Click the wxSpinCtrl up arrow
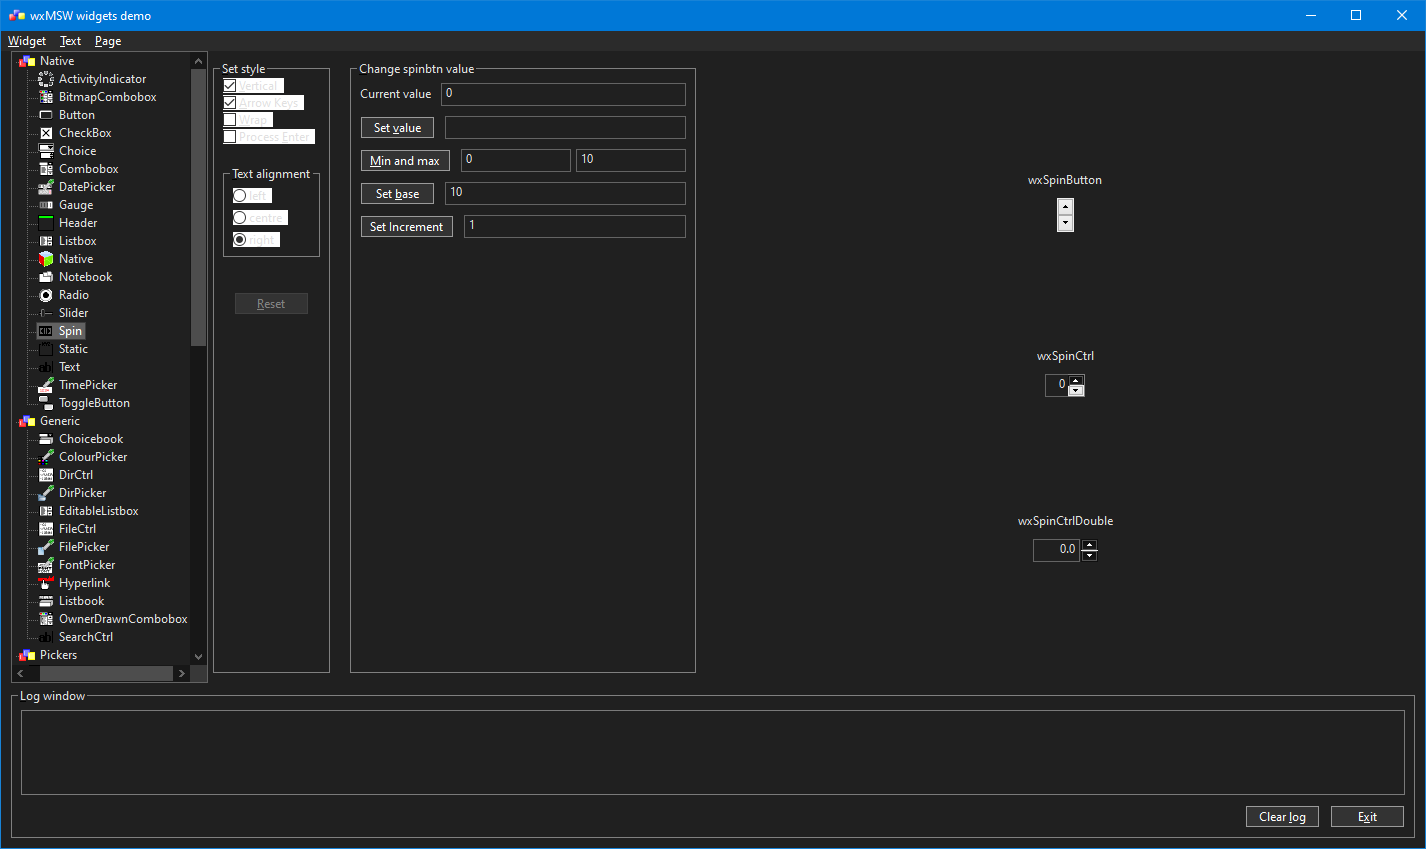 click(x=1077, y=380)
